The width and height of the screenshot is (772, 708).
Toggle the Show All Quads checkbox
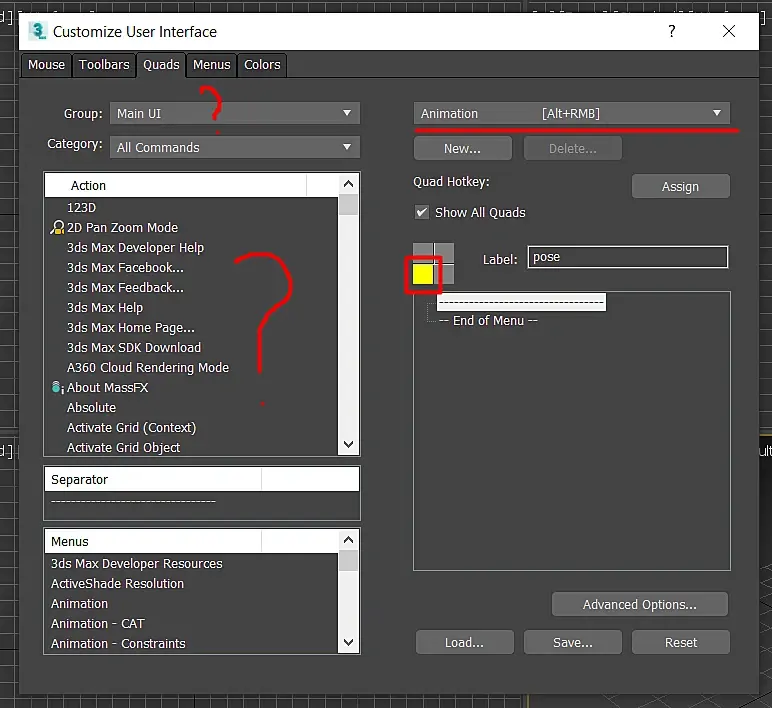click(422, 212)
